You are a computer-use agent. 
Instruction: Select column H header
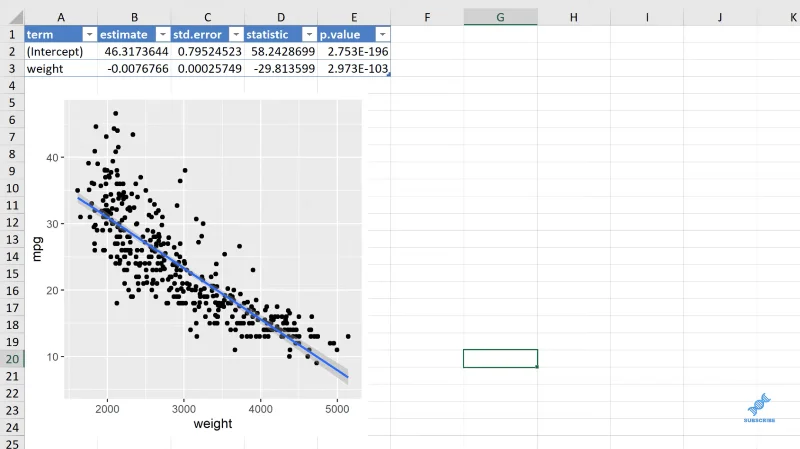click(x=574, y=17)
